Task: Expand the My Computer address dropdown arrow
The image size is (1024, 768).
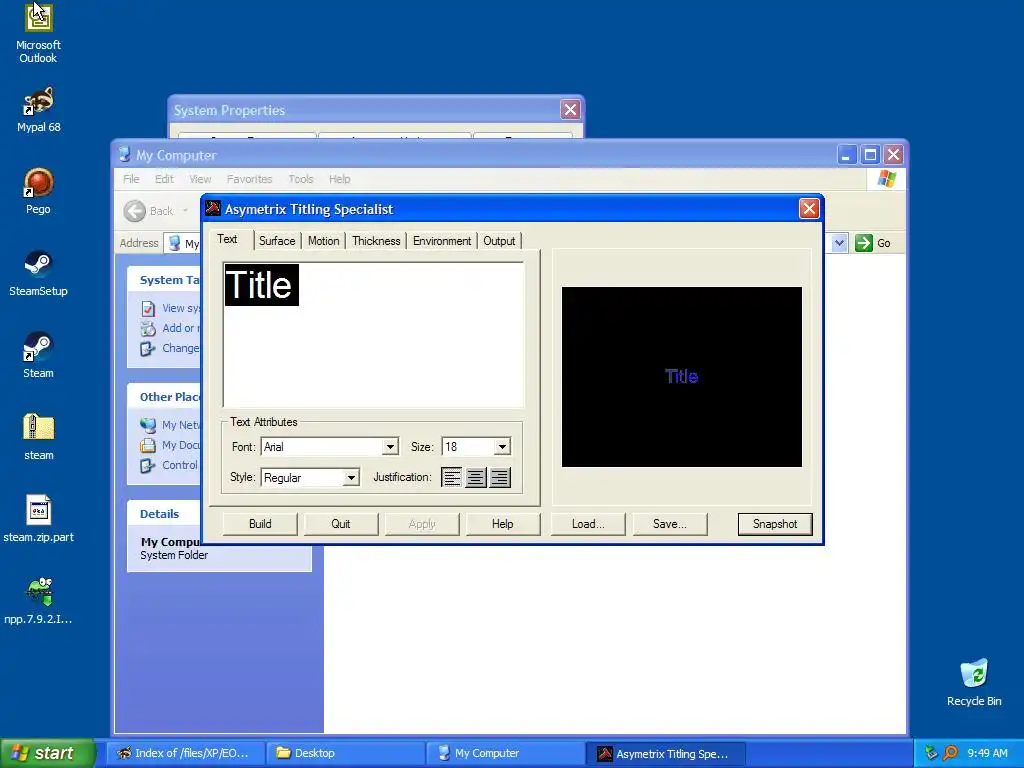Action: [839, 243]
